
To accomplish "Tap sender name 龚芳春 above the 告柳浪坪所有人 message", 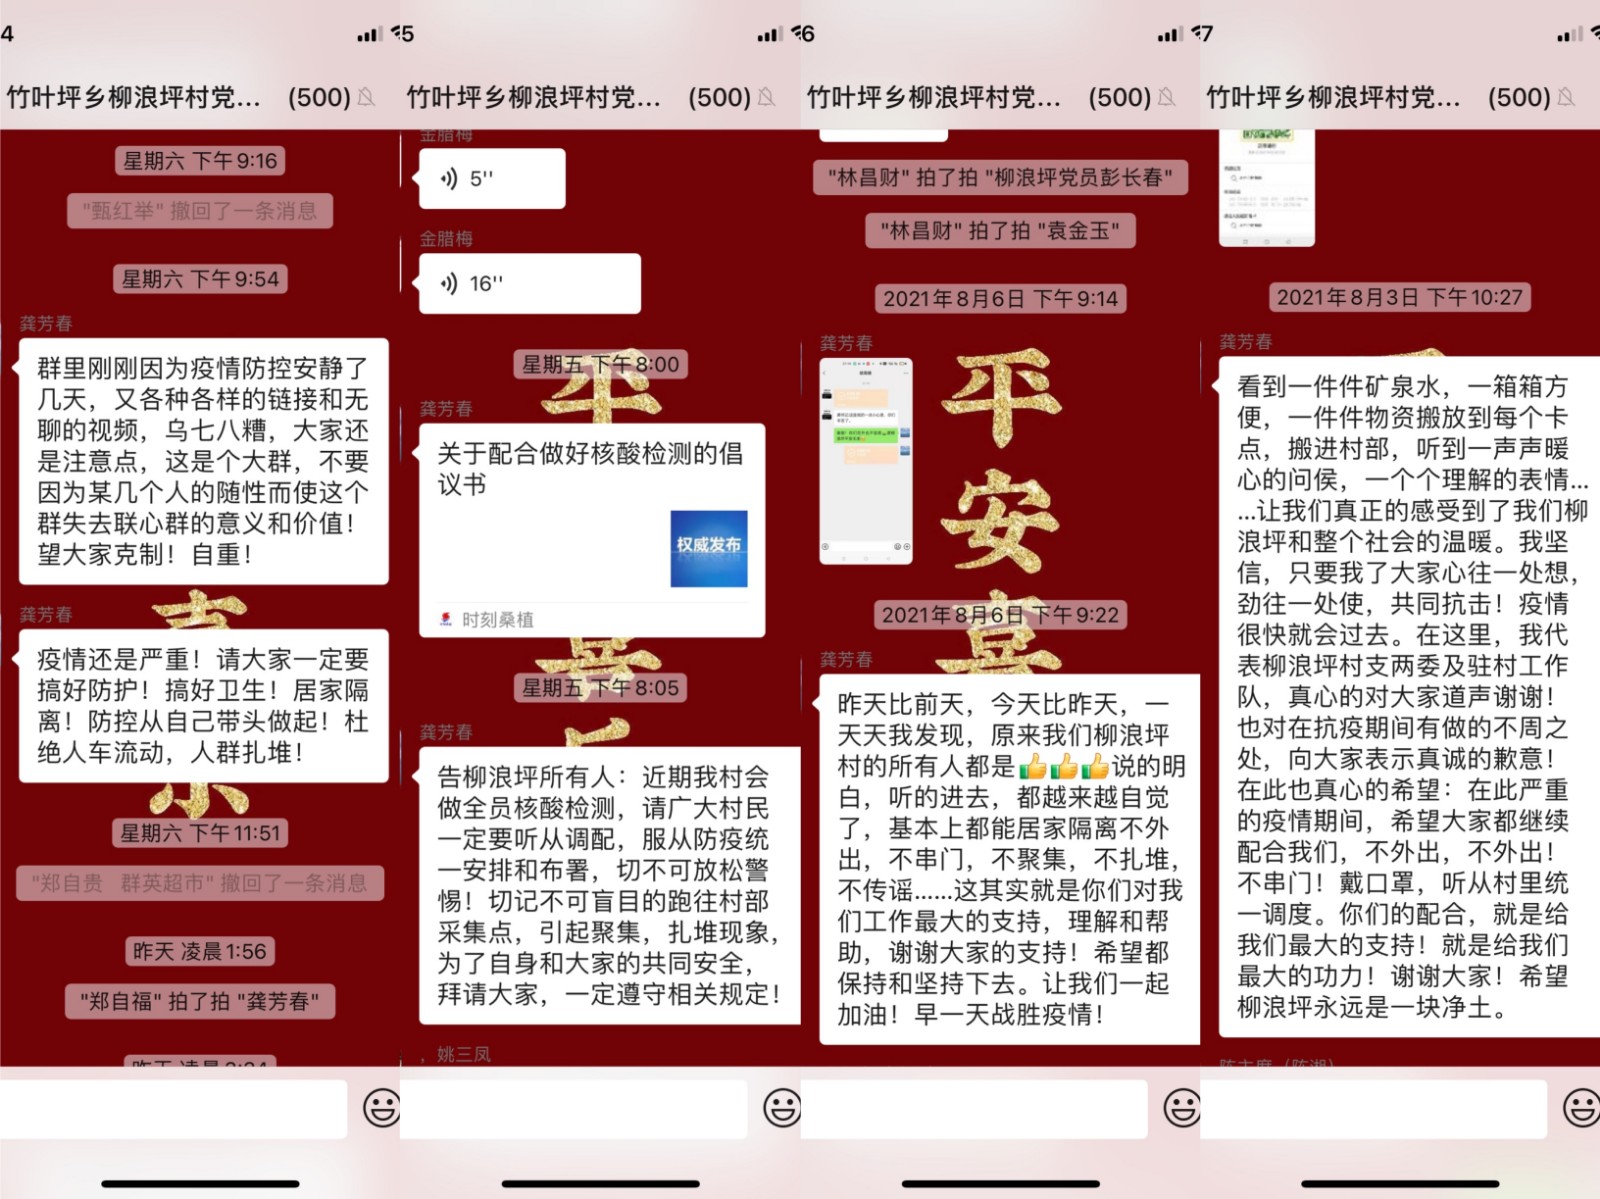I will coord(446,732).
